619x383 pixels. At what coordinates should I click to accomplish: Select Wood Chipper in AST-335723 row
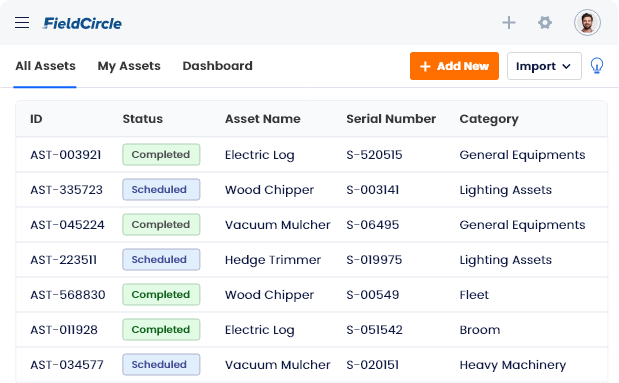click(x=269, y=190)
